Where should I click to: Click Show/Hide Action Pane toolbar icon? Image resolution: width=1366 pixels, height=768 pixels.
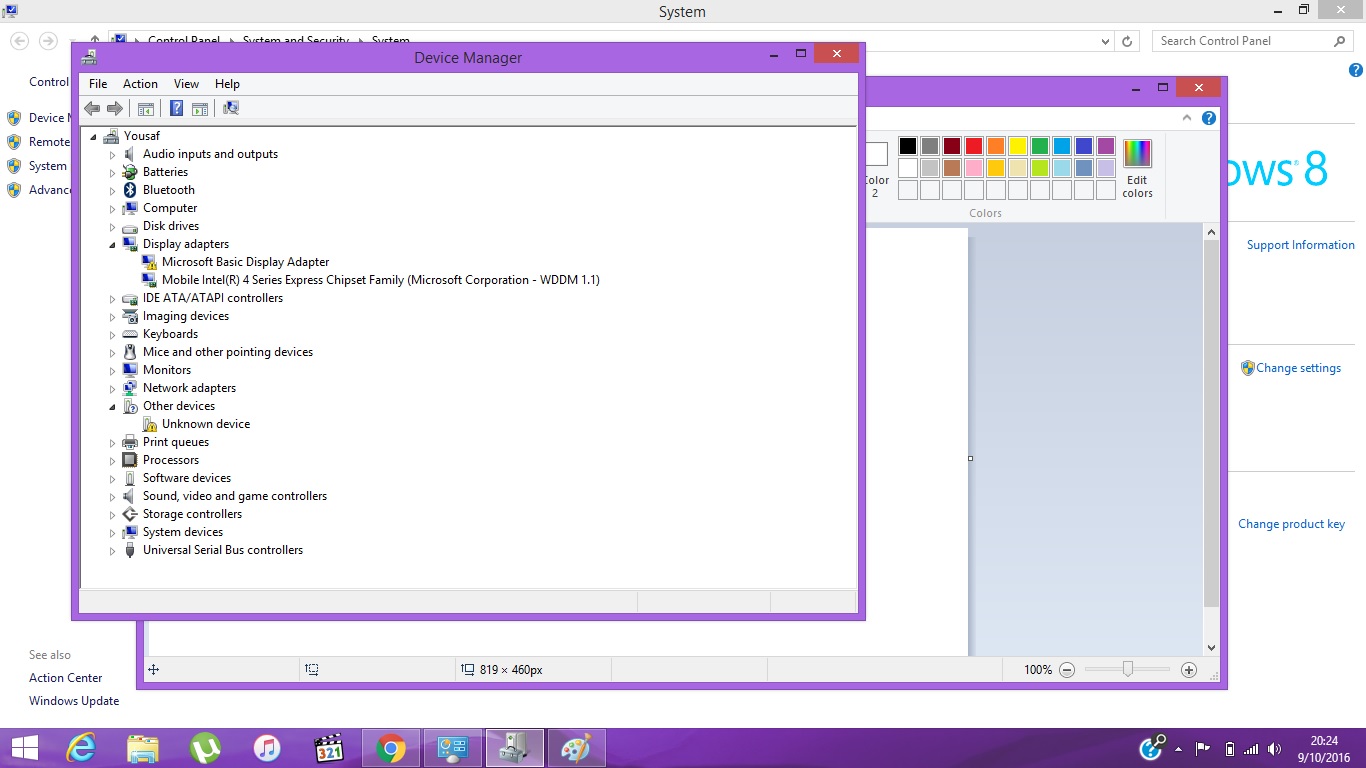click(199, 108)
